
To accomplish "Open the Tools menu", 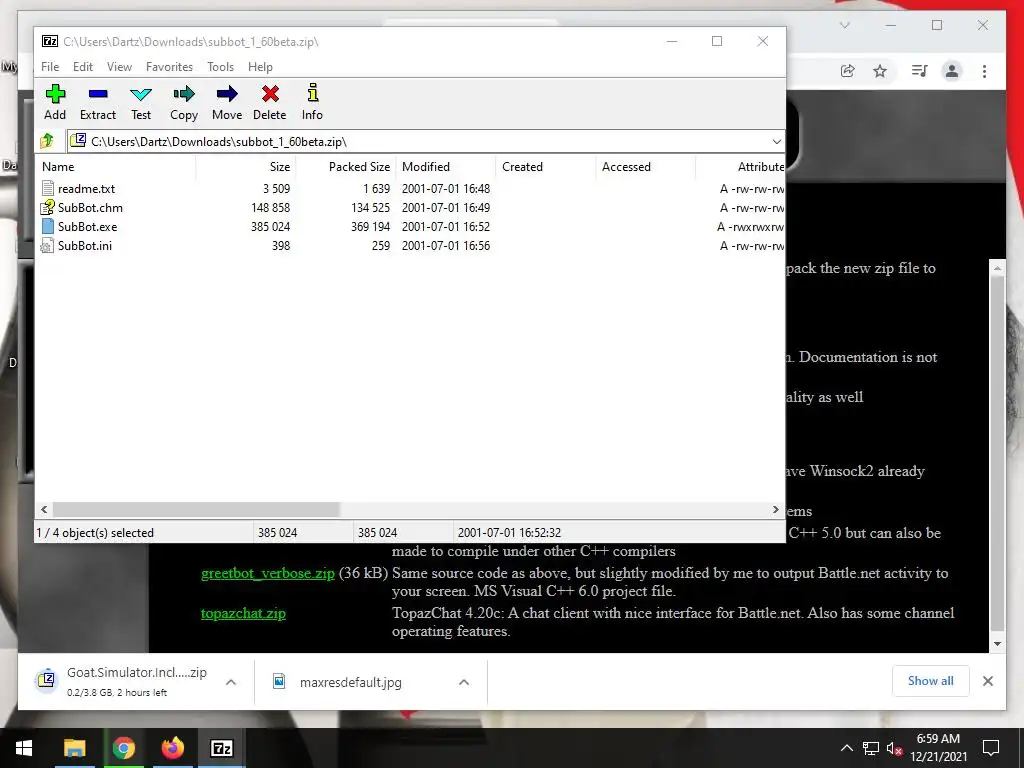I will (220, 67).
